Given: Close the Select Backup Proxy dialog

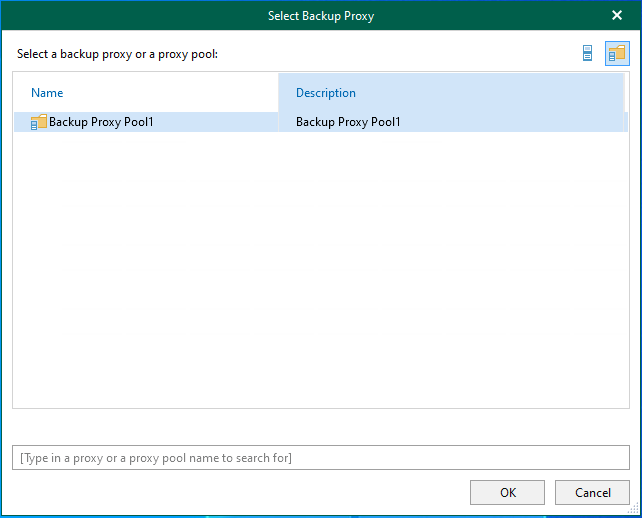Looking at the screenshot, I should click(617, 16).
